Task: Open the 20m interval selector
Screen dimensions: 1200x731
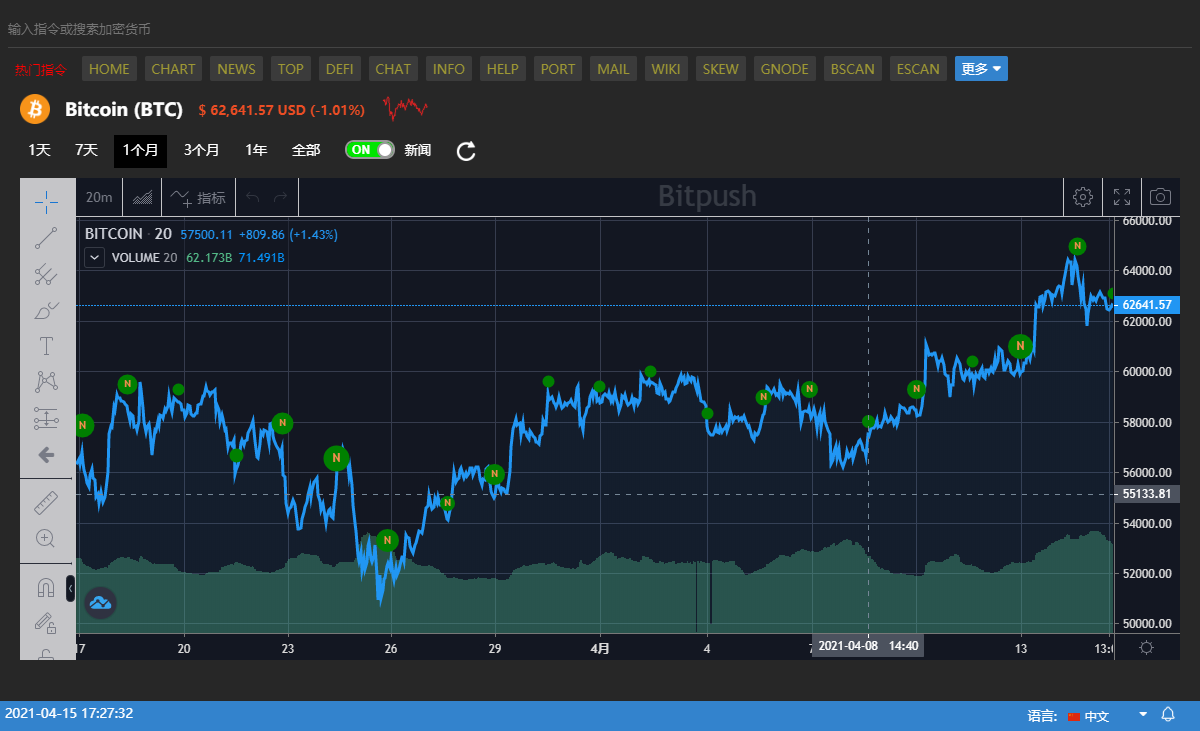Action: coord(99,197)
